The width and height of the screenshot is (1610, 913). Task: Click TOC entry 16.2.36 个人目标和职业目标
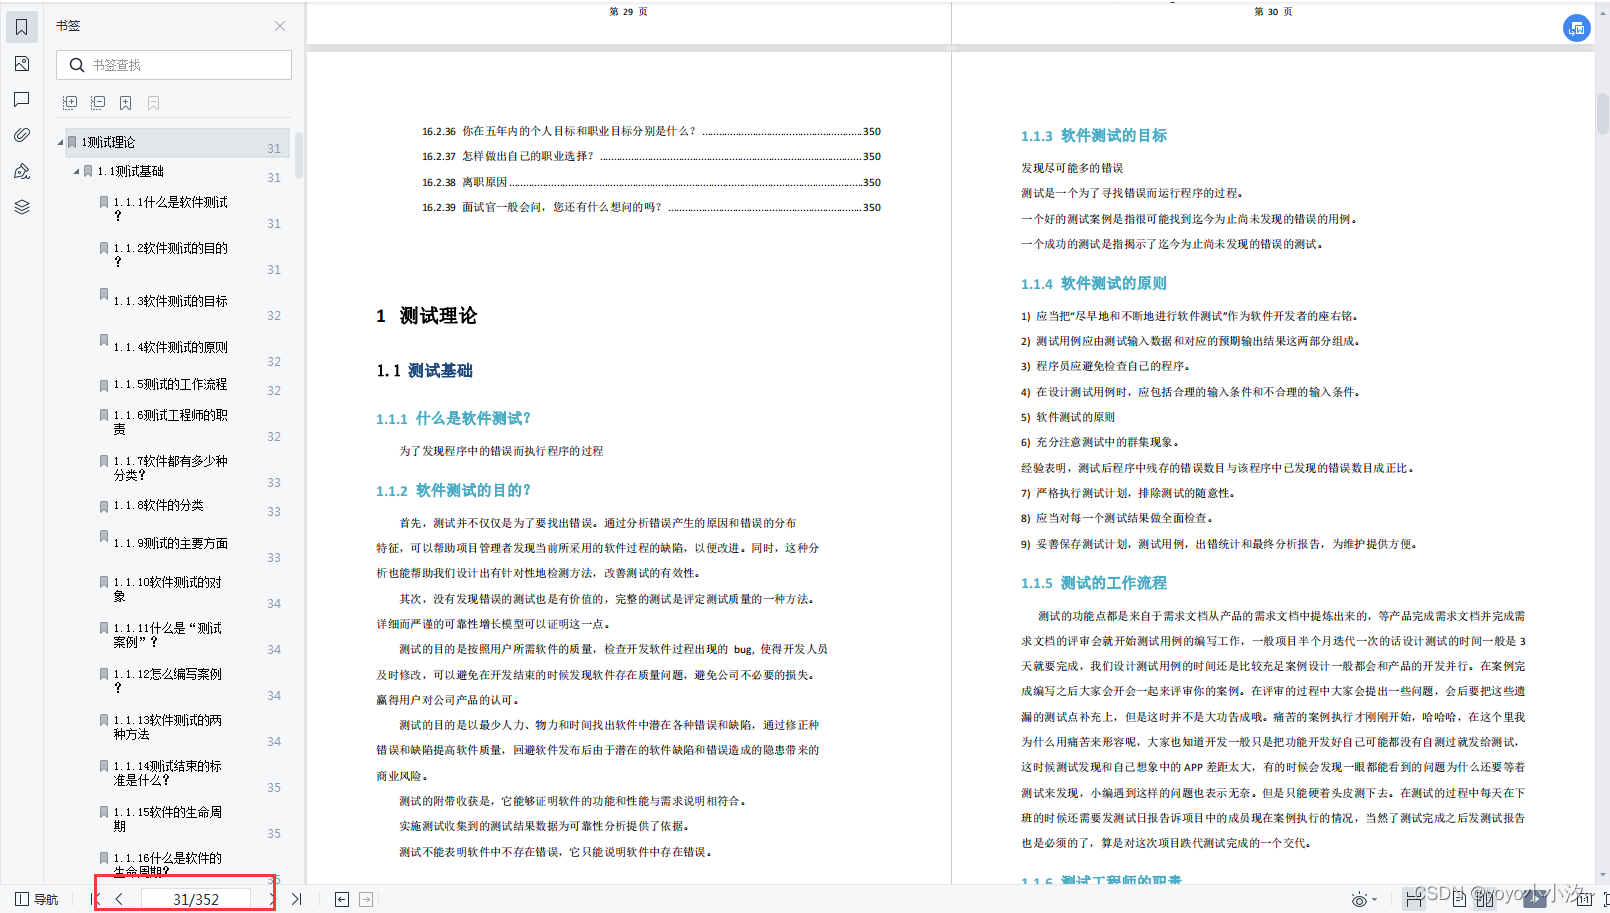point(651,131)
